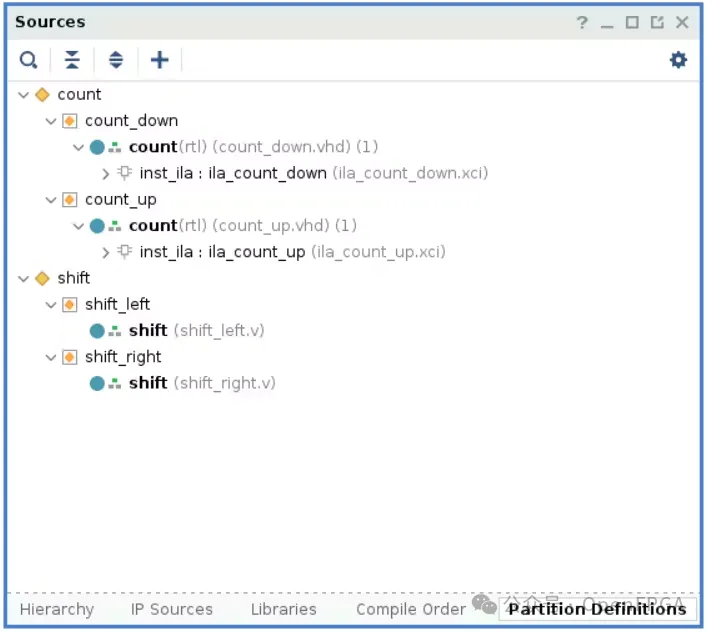707x632 pixels.
Task: Click the Expand All toolbar icon
Action: pos(116,60)
